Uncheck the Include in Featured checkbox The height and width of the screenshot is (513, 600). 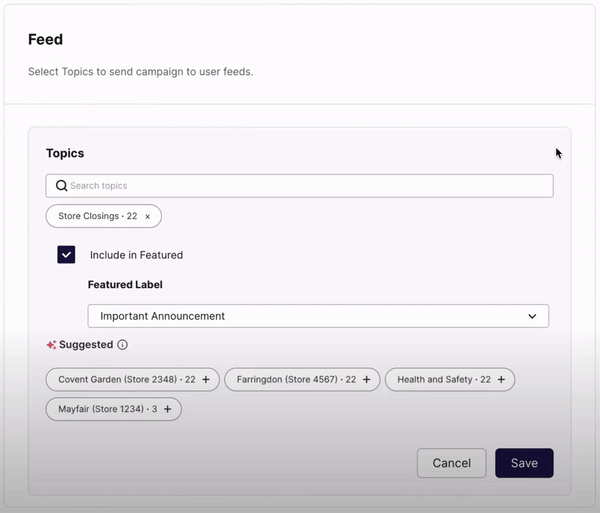tap(66, 255)
